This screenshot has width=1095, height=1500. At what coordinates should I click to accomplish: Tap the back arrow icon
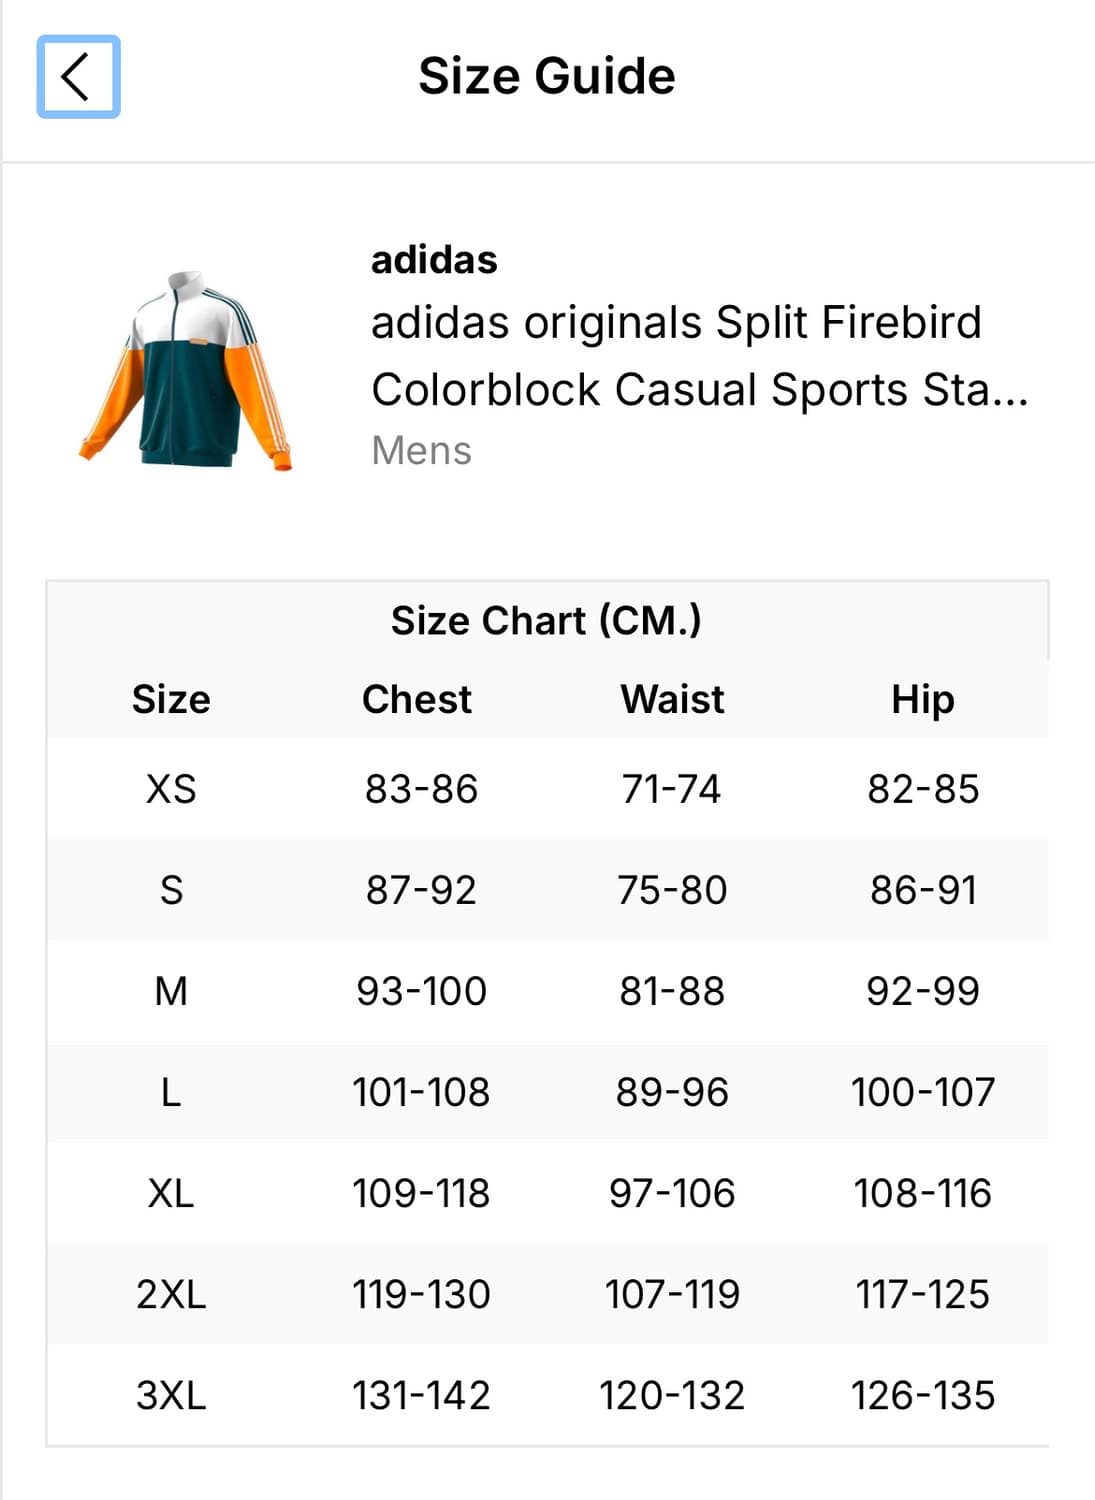[78, 77]
